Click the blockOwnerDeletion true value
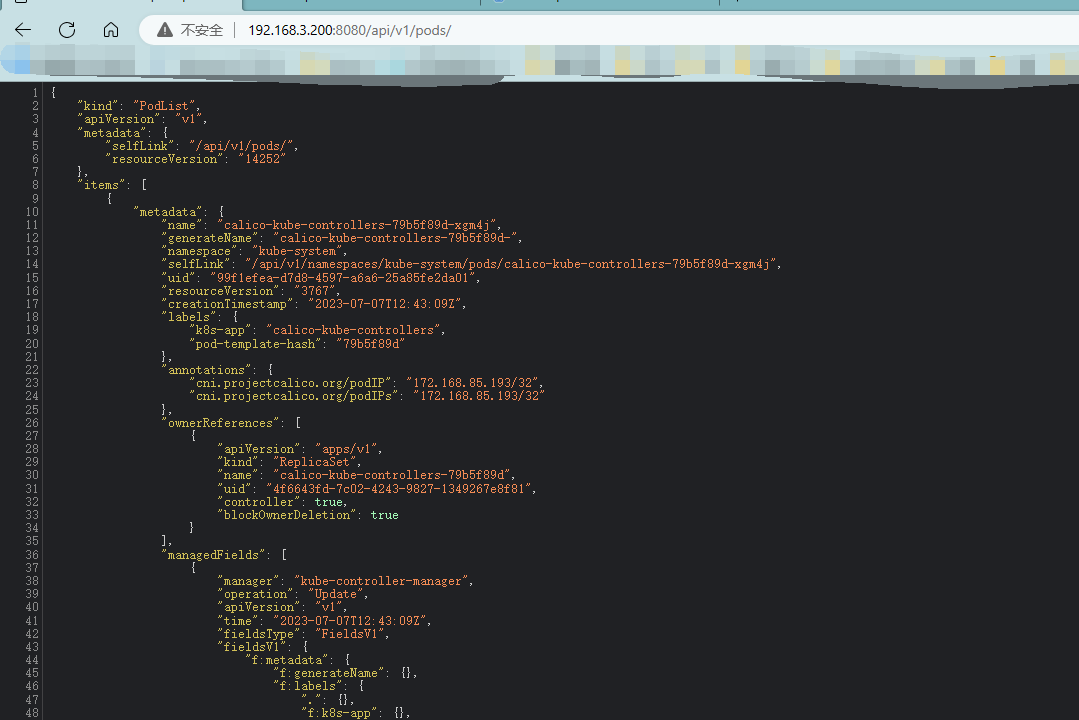Image resolution: width=1079 pixels, height=720 pixels. pyautogui.click(x=384, y=515)
